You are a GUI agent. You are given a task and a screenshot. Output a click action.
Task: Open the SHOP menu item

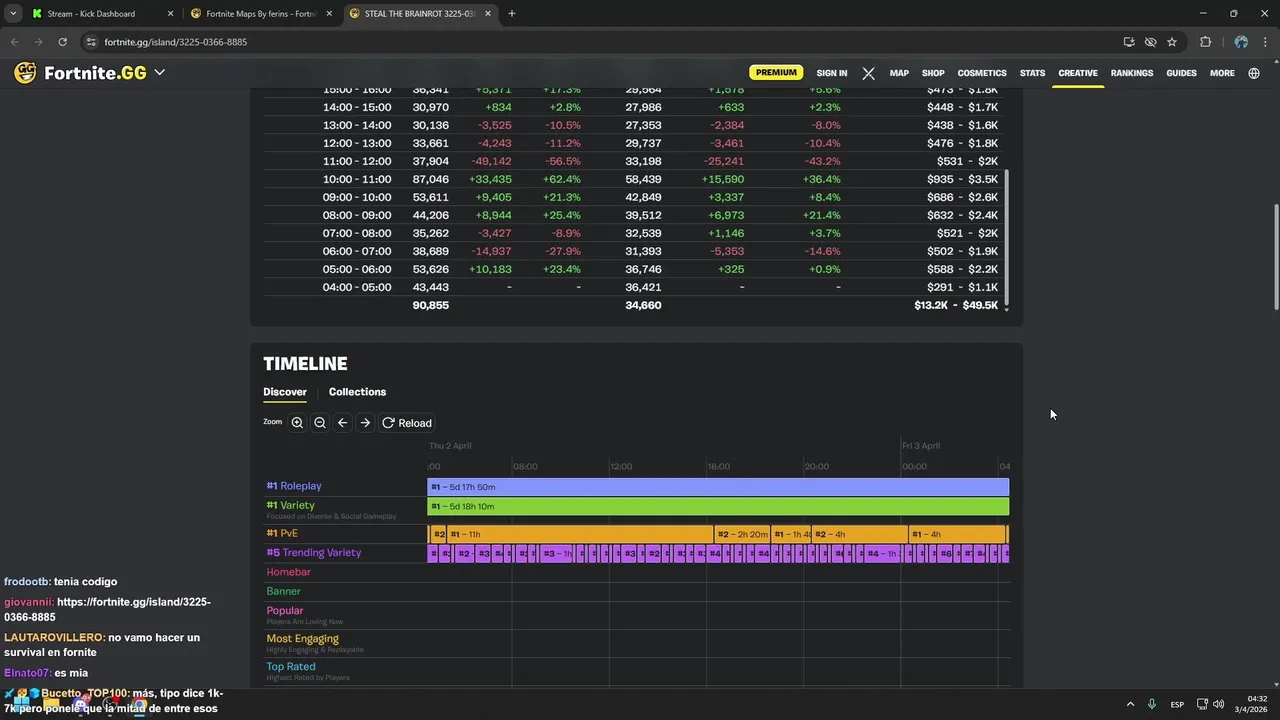[933, 73]
